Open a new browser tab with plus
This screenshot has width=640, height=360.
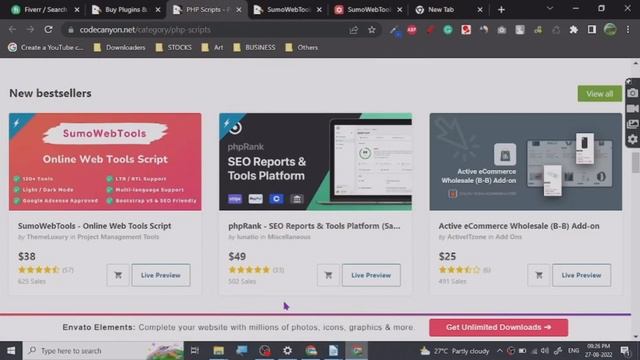point(501,9)
